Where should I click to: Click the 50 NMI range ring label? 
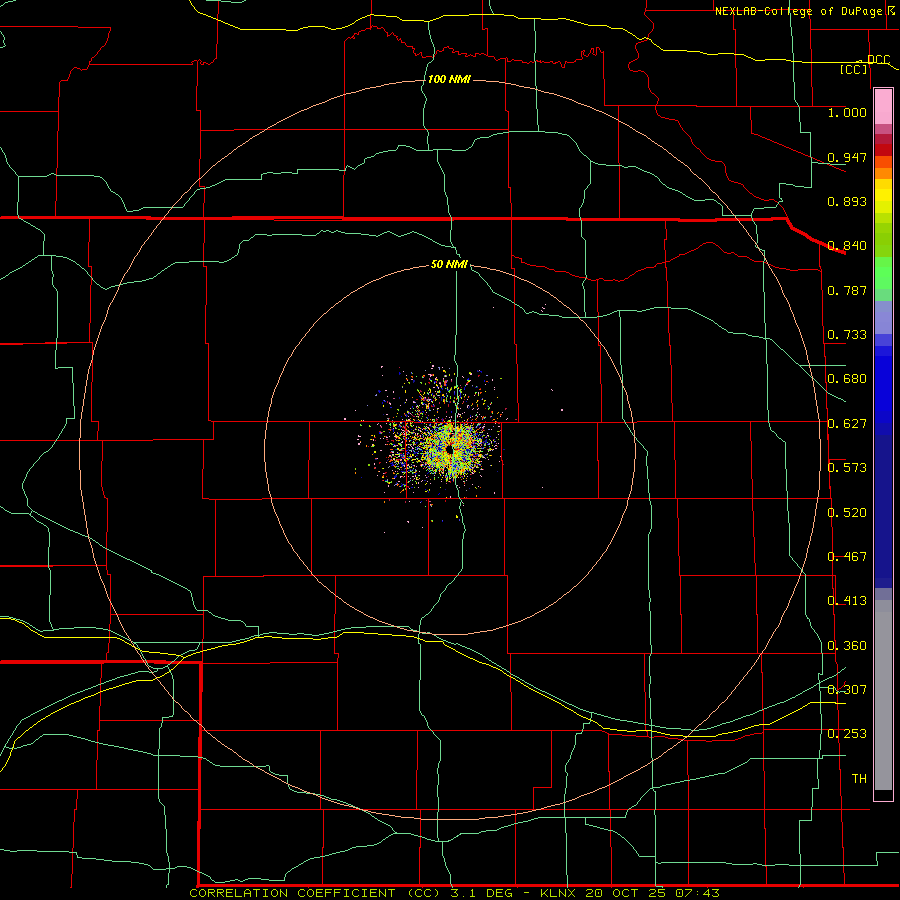tap(449, 264)
